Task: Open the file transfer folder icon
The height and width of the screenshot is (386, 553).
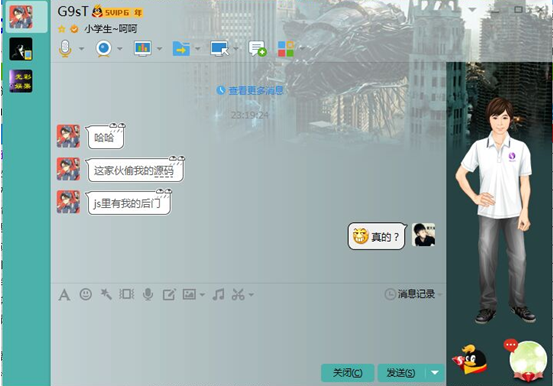Action: tap(181, 48)
